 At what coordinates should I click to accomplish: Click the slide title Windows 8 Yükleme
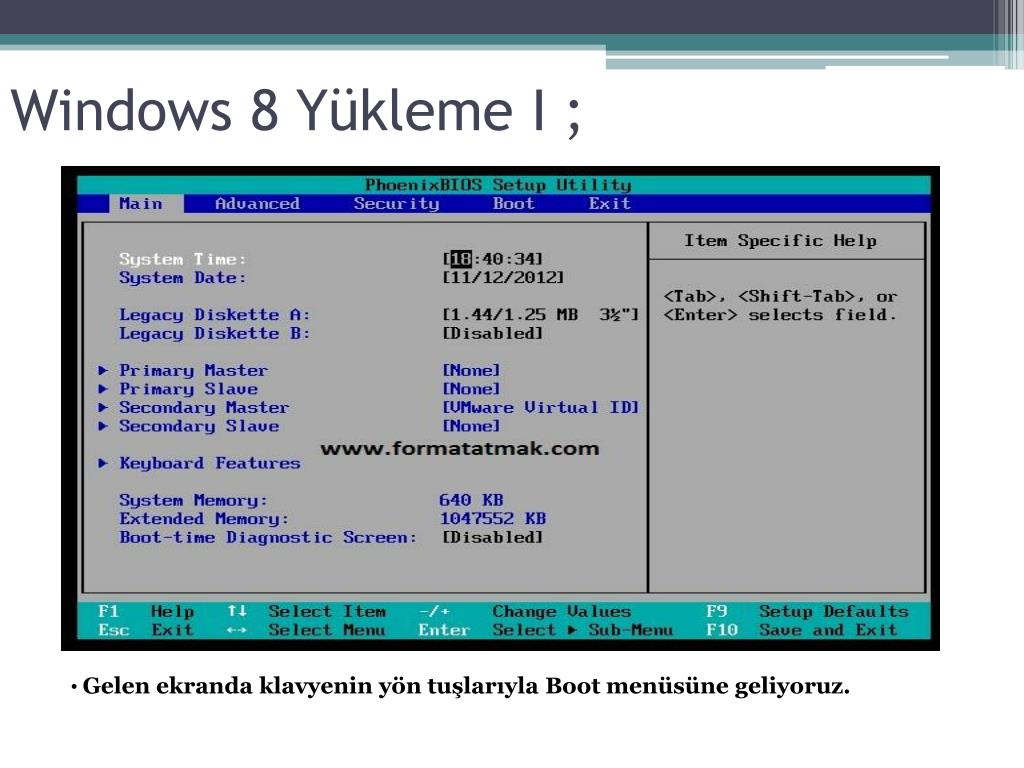(296, 110)
